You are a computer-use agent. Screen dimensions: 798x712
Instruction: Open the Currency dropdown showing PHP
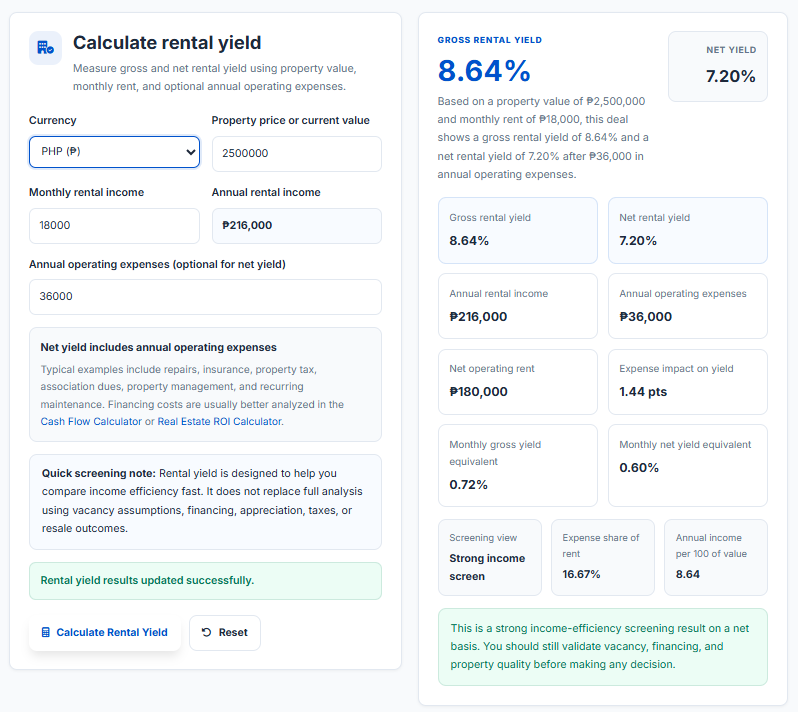115,152
